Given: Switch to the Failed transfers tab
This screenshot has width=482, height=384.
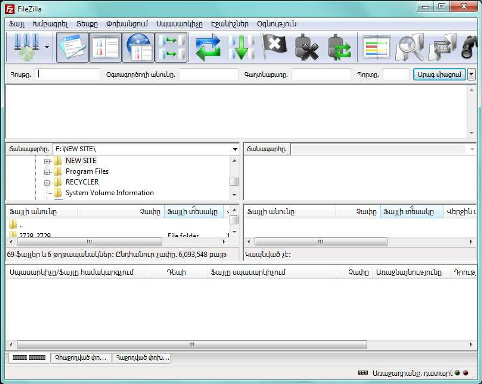Looking at the screenshot, I should 81,358.
